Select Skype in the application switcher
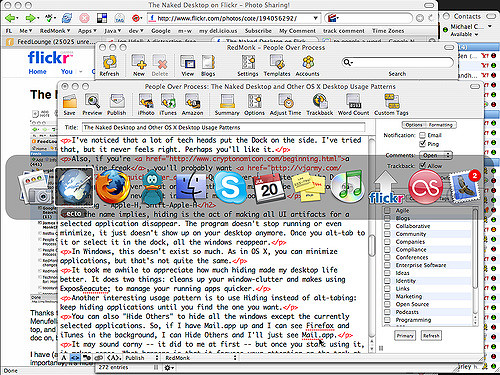 230,187
